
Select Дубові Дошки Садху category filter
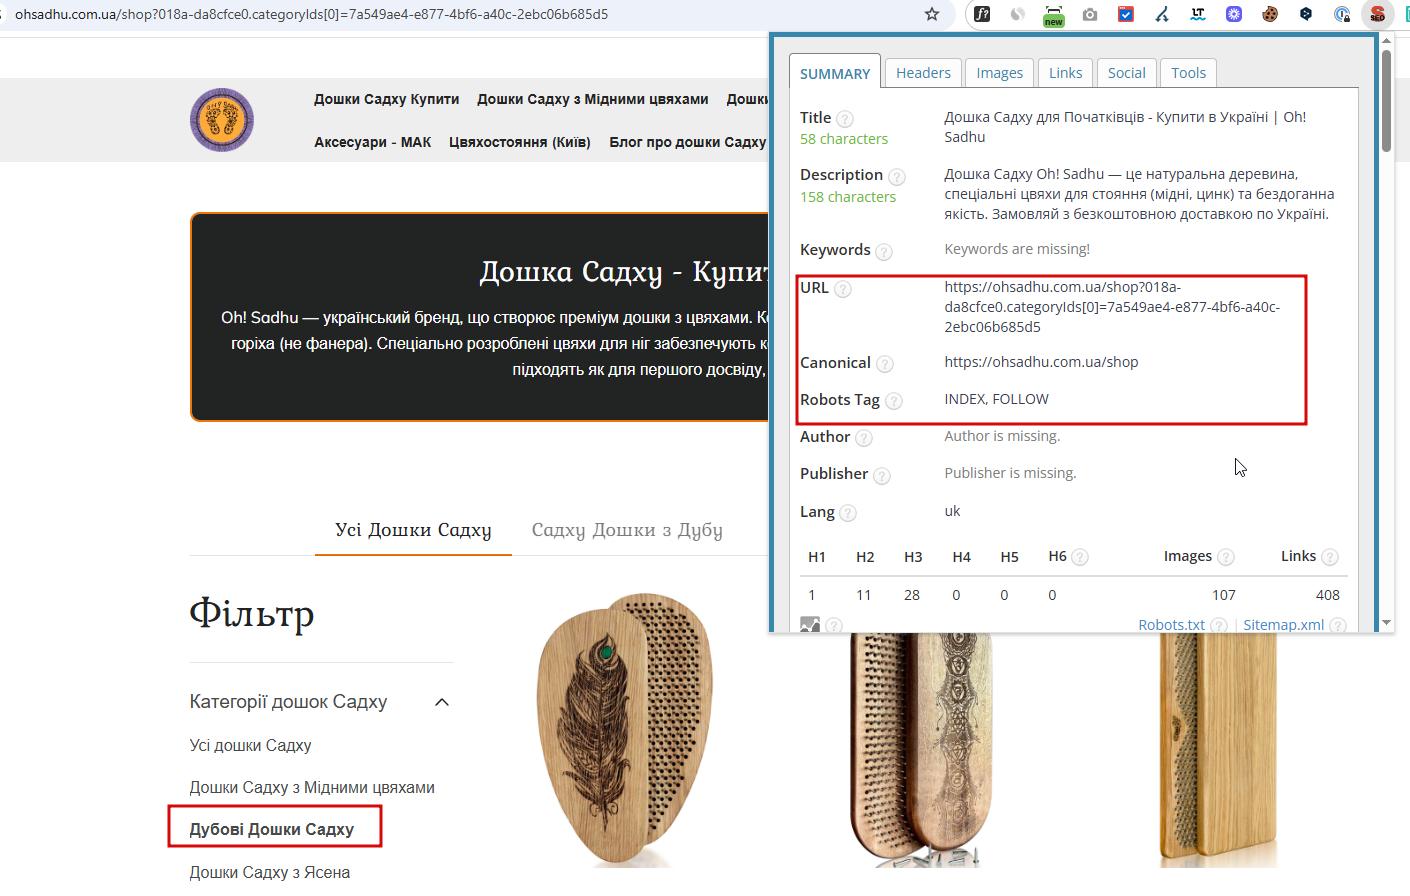coord(272,829)
